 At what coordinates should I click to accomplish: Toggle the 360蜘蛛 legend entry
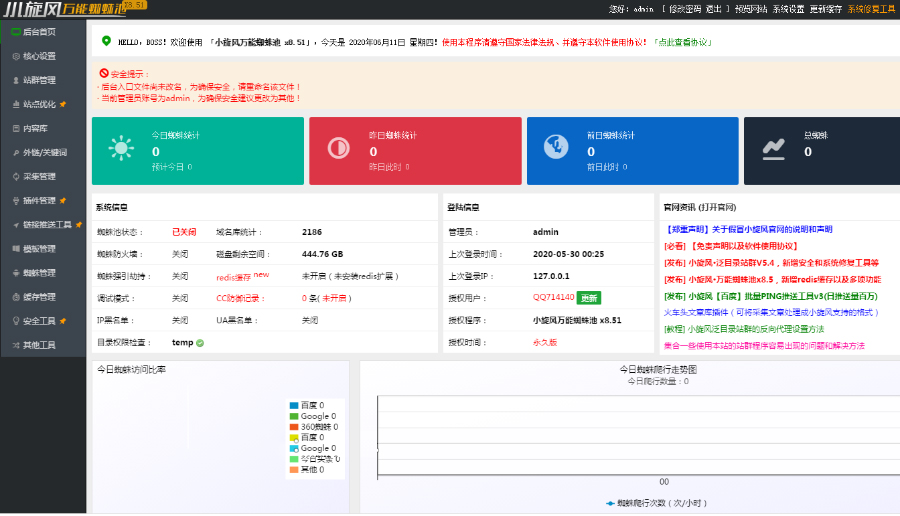pyautogui.click(x=314, y=426)
